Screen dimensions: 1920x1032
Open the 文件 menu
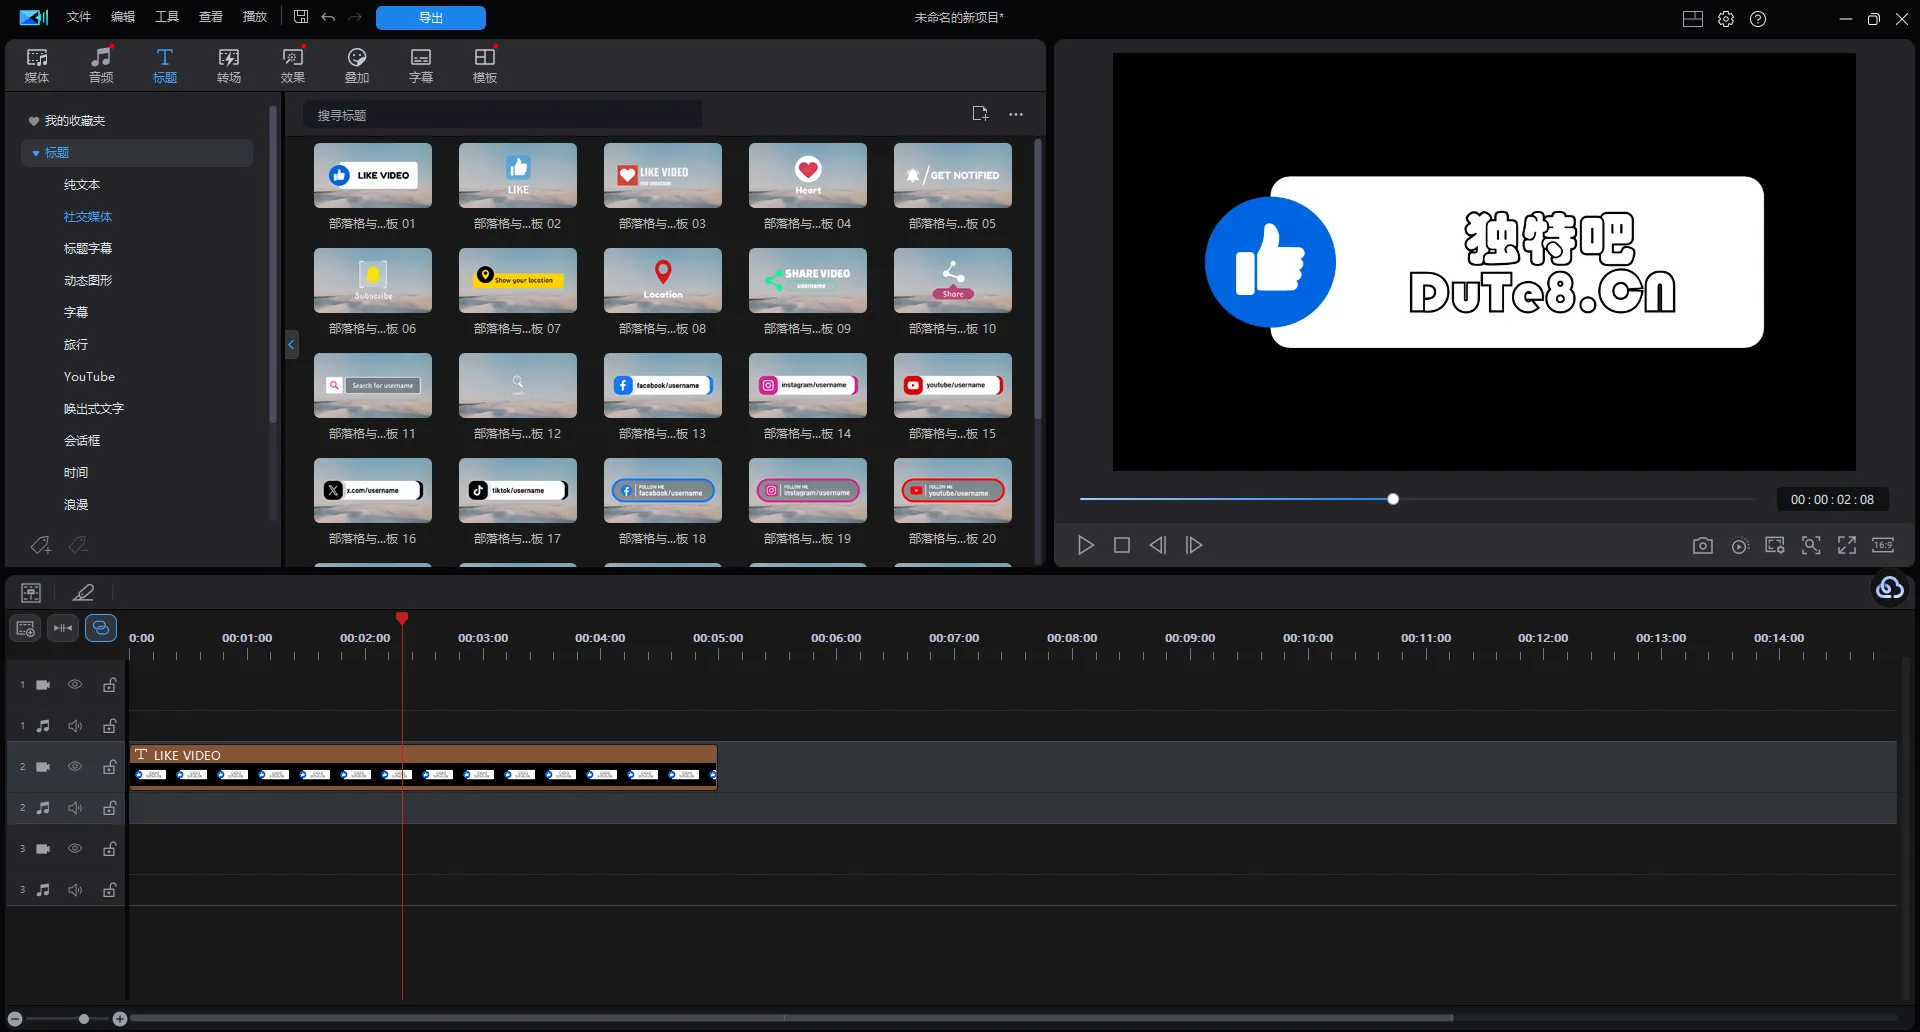pos(79,17)
